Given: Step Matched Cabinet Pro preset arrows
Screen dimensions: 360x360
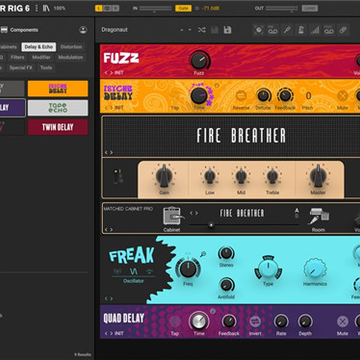Looking at the screenshot, I should (x=109, y=230).
